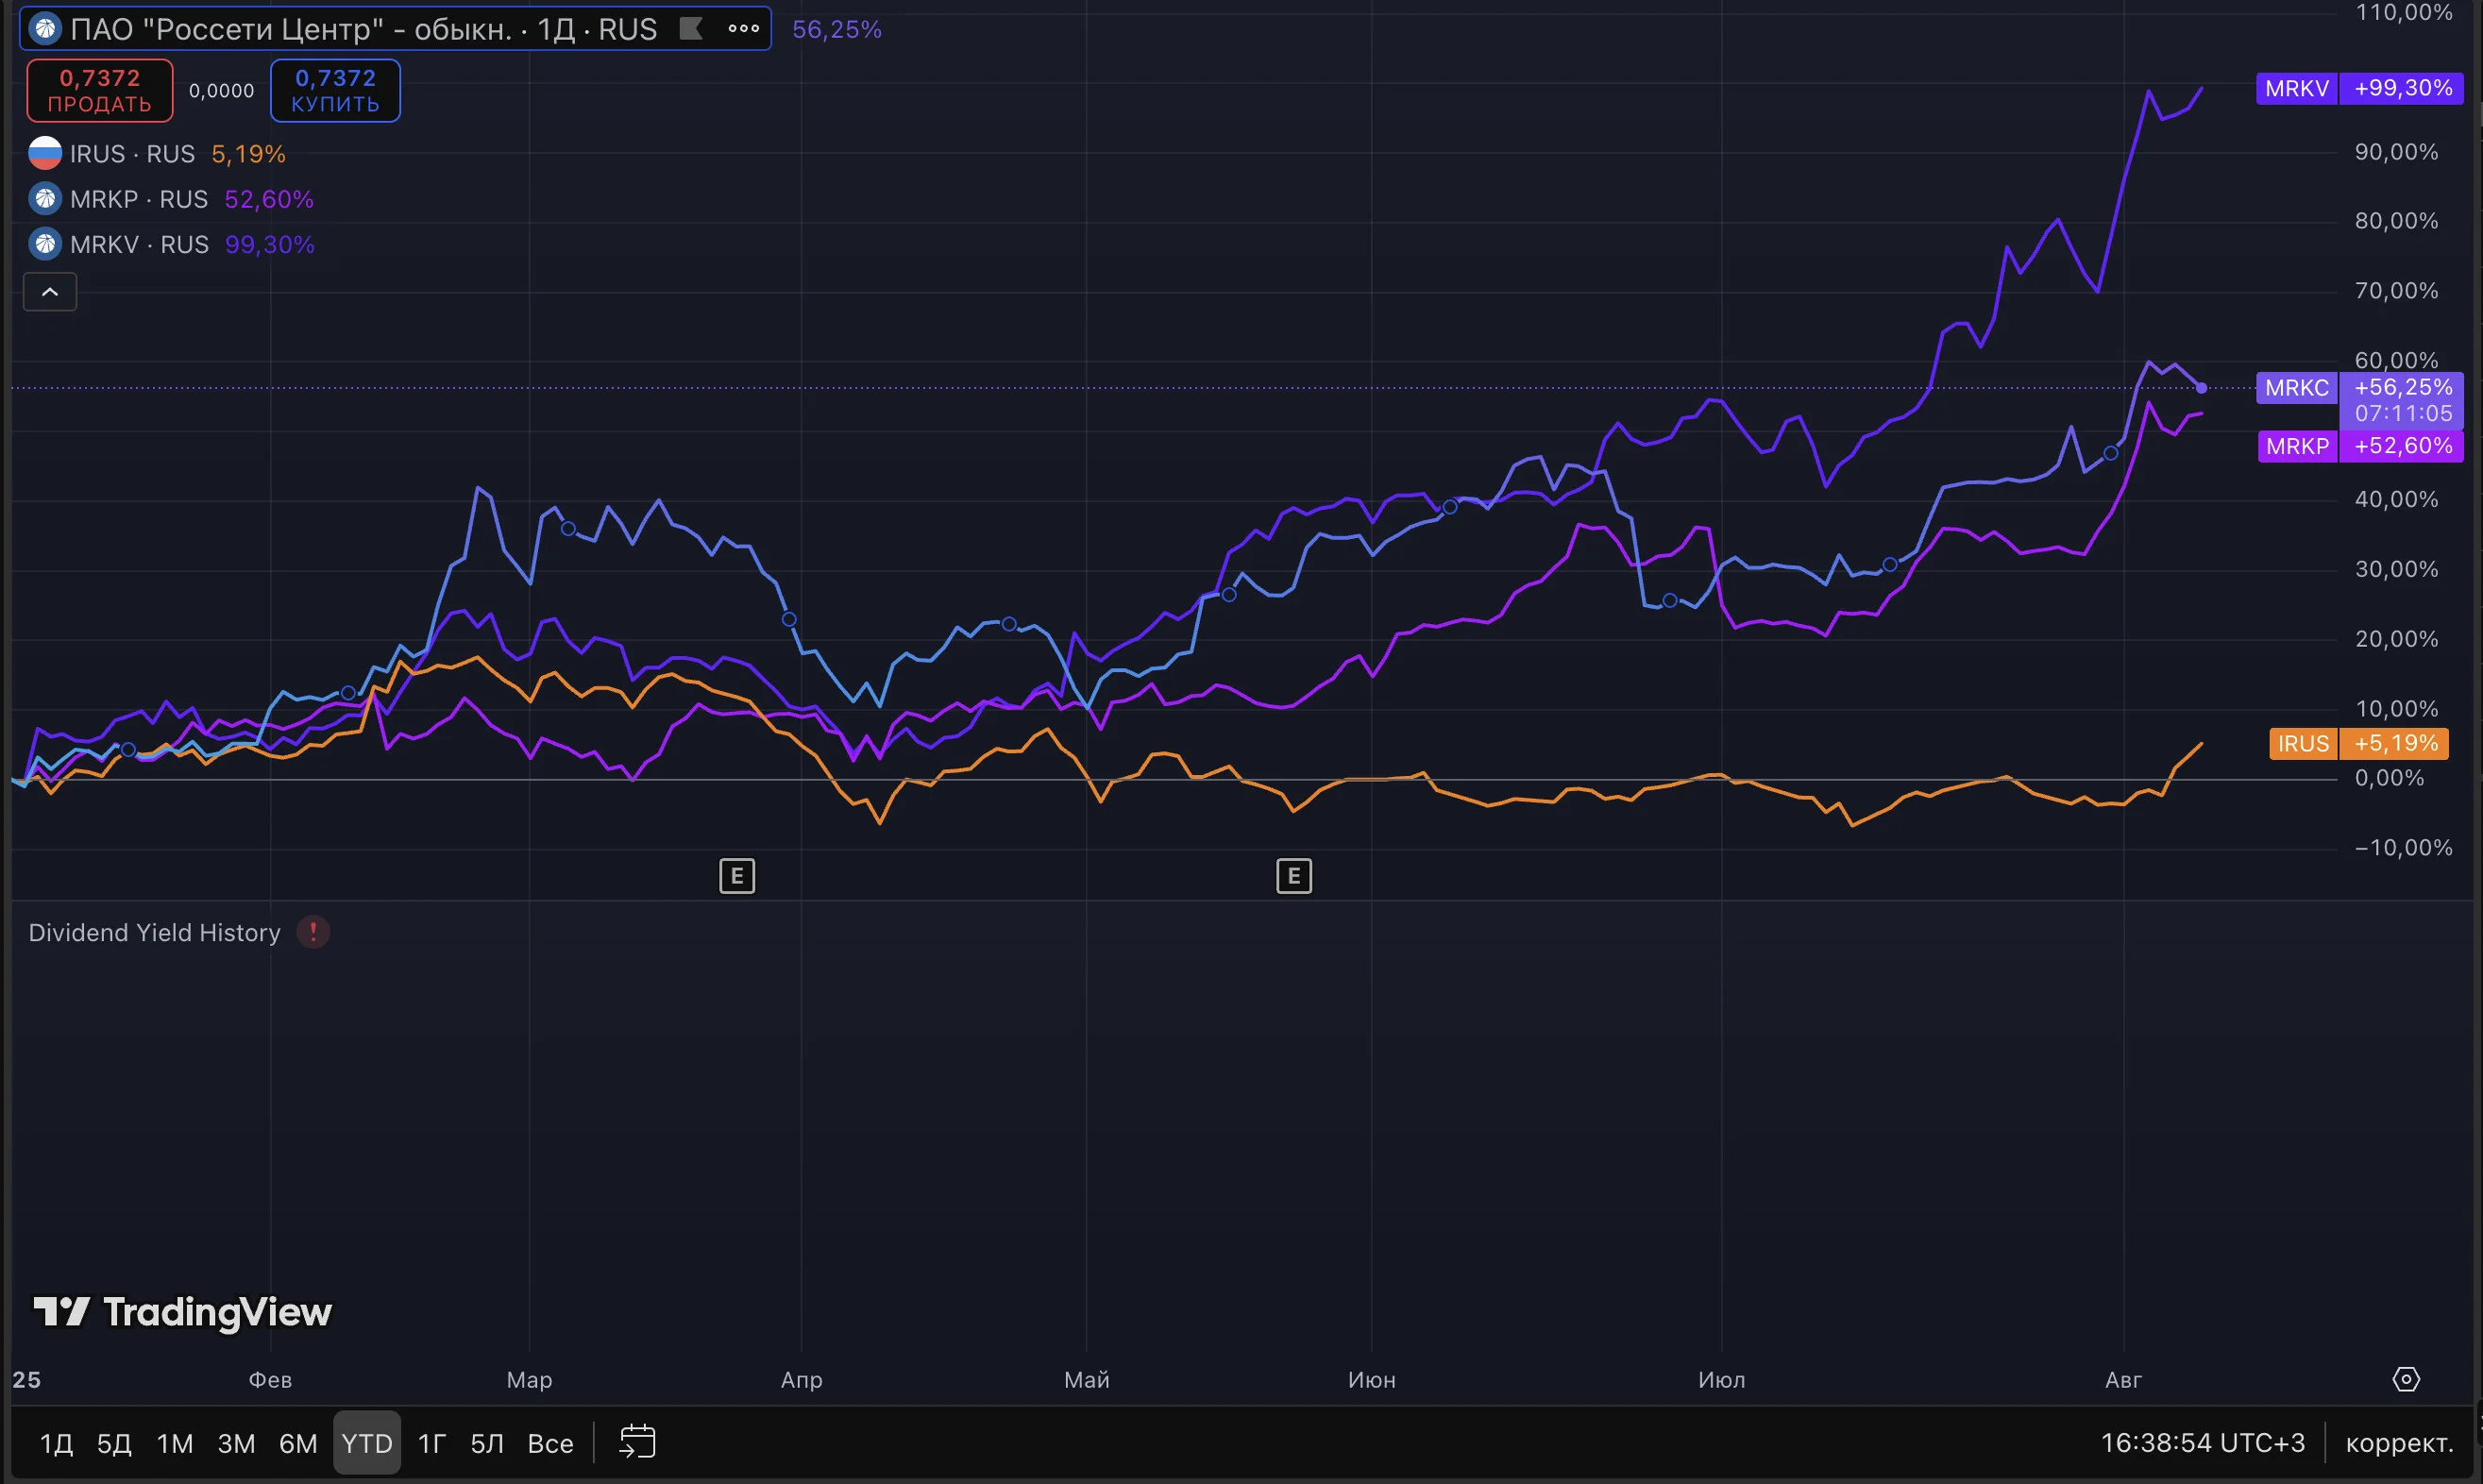The image size is (2483, 1484).
Task: Switch to the 3М time range
Action: tap(236, 1443)
